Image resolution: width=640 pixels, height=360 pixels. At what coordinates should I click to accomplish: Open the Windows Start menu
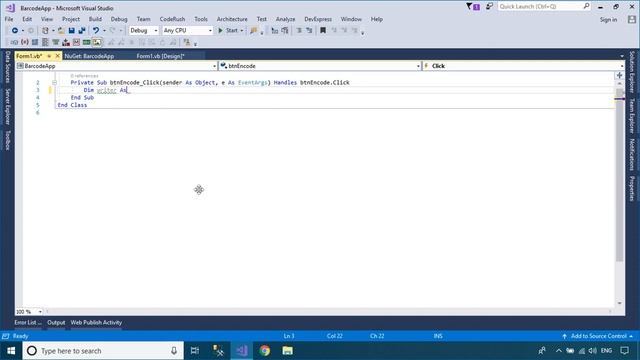pos(11,351)
